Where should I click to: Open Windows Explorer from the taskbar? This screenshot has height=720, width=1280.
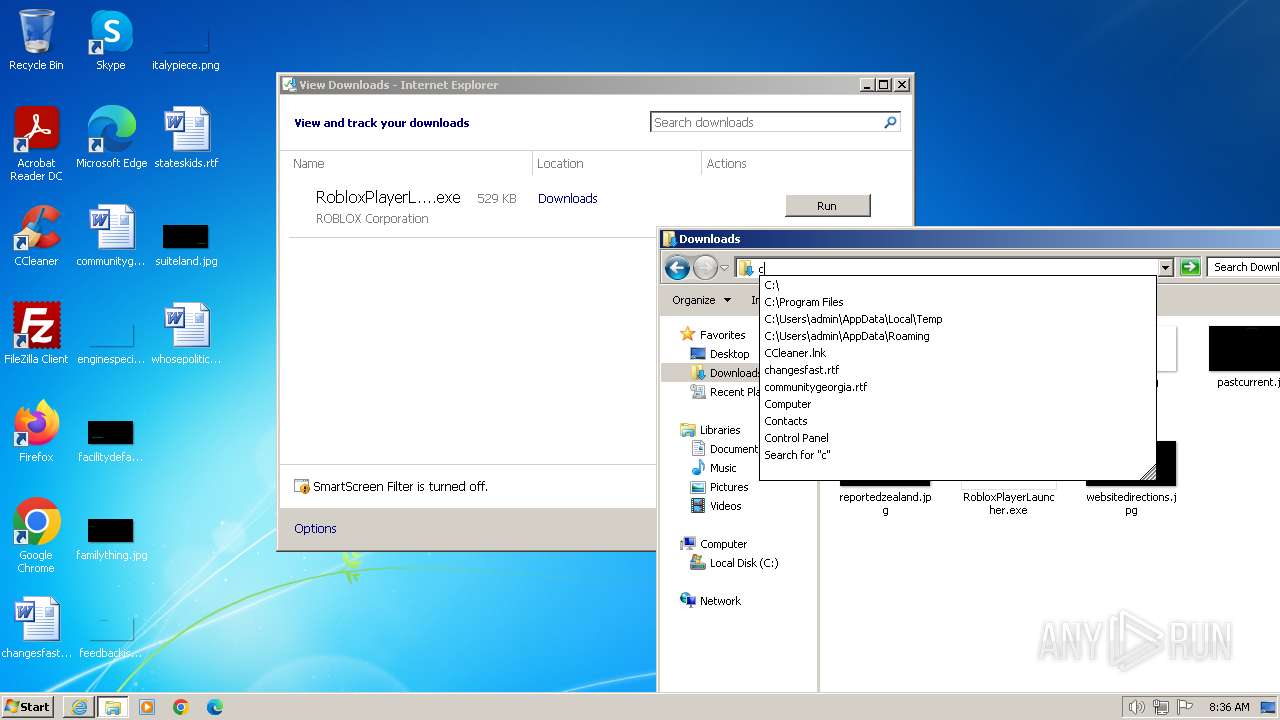(113, 707)
